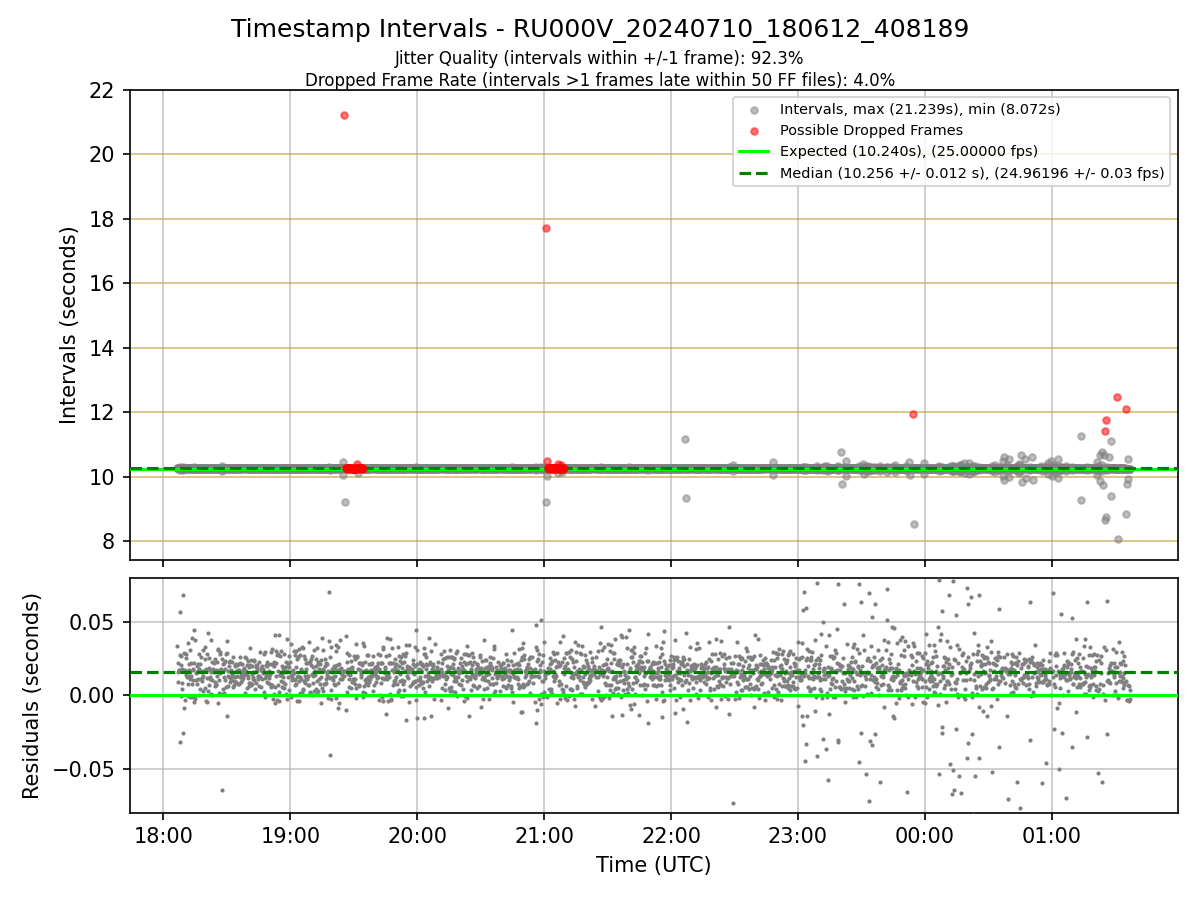This screenshot has width=1200, height=900.
Task: Click the dashed green line sample in legend
Action: [755, 173]
